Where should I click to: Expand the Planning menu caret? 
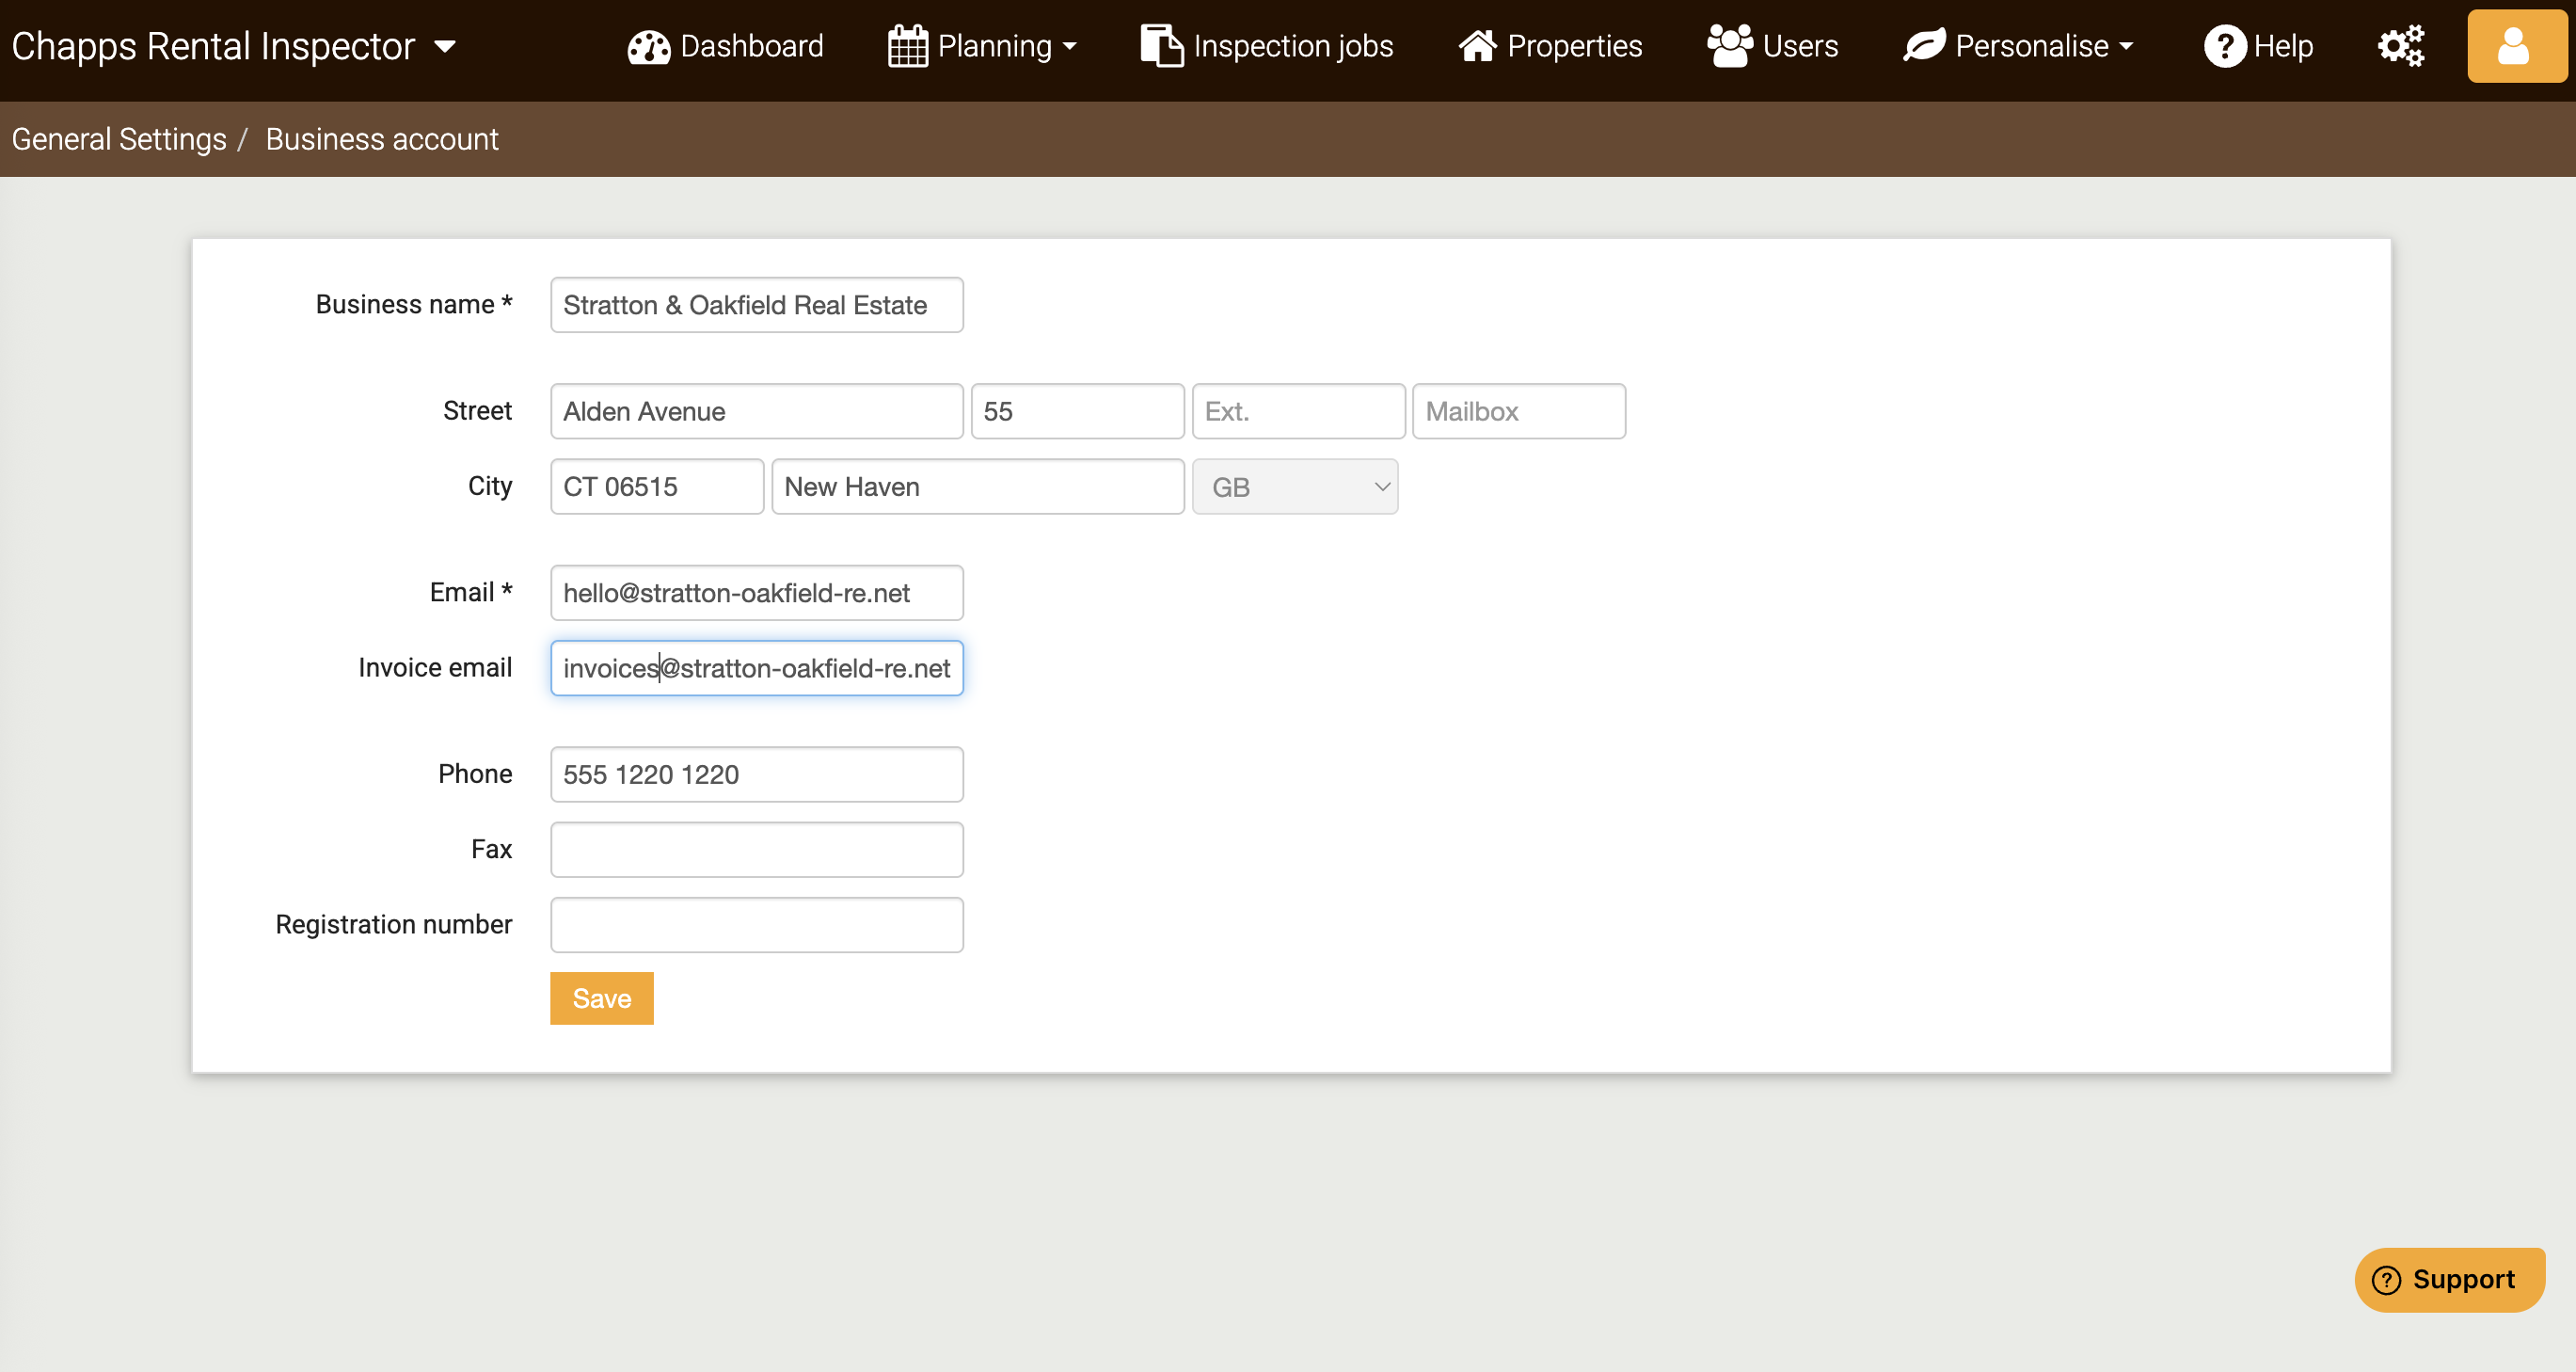click(1070, 47)
